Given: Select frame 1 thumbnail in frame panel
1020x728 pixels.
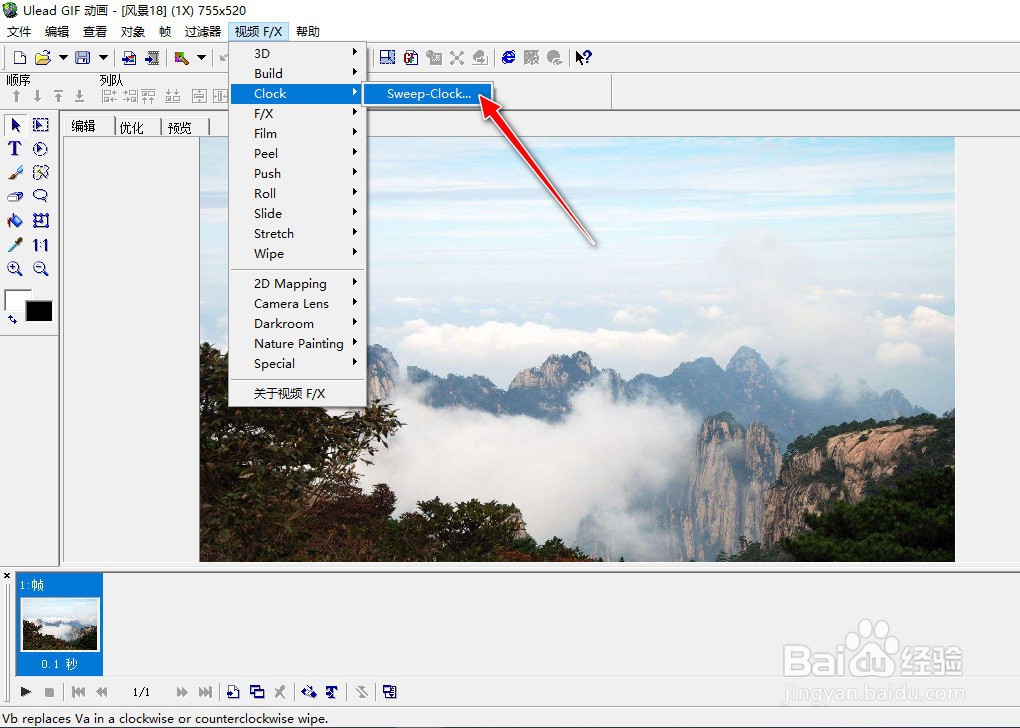Looking at the screenshot, I should click(60, 625).
